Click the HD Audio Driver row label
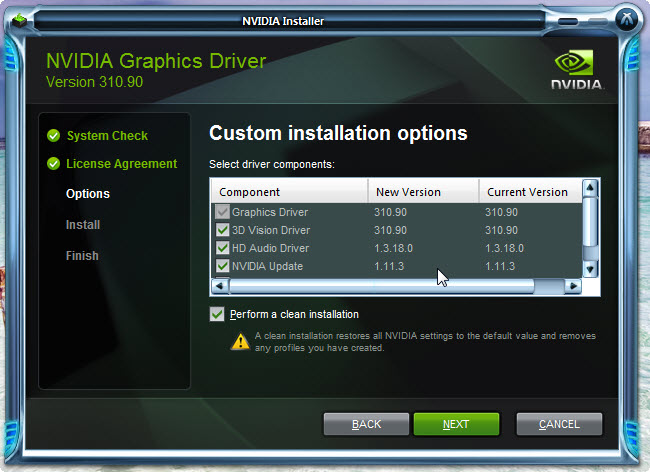This screenshot has height=472, width=650. [x=270, y=248]
